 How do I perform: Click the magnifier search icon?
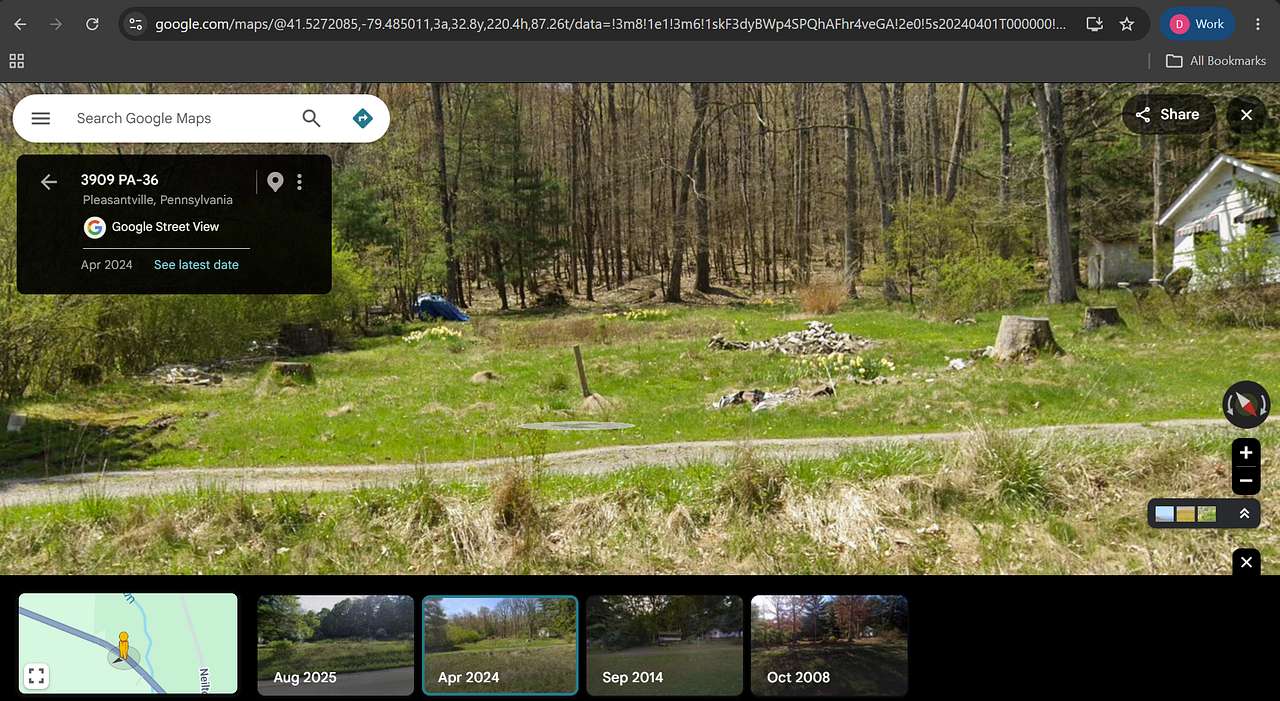[x=311, y=118]
